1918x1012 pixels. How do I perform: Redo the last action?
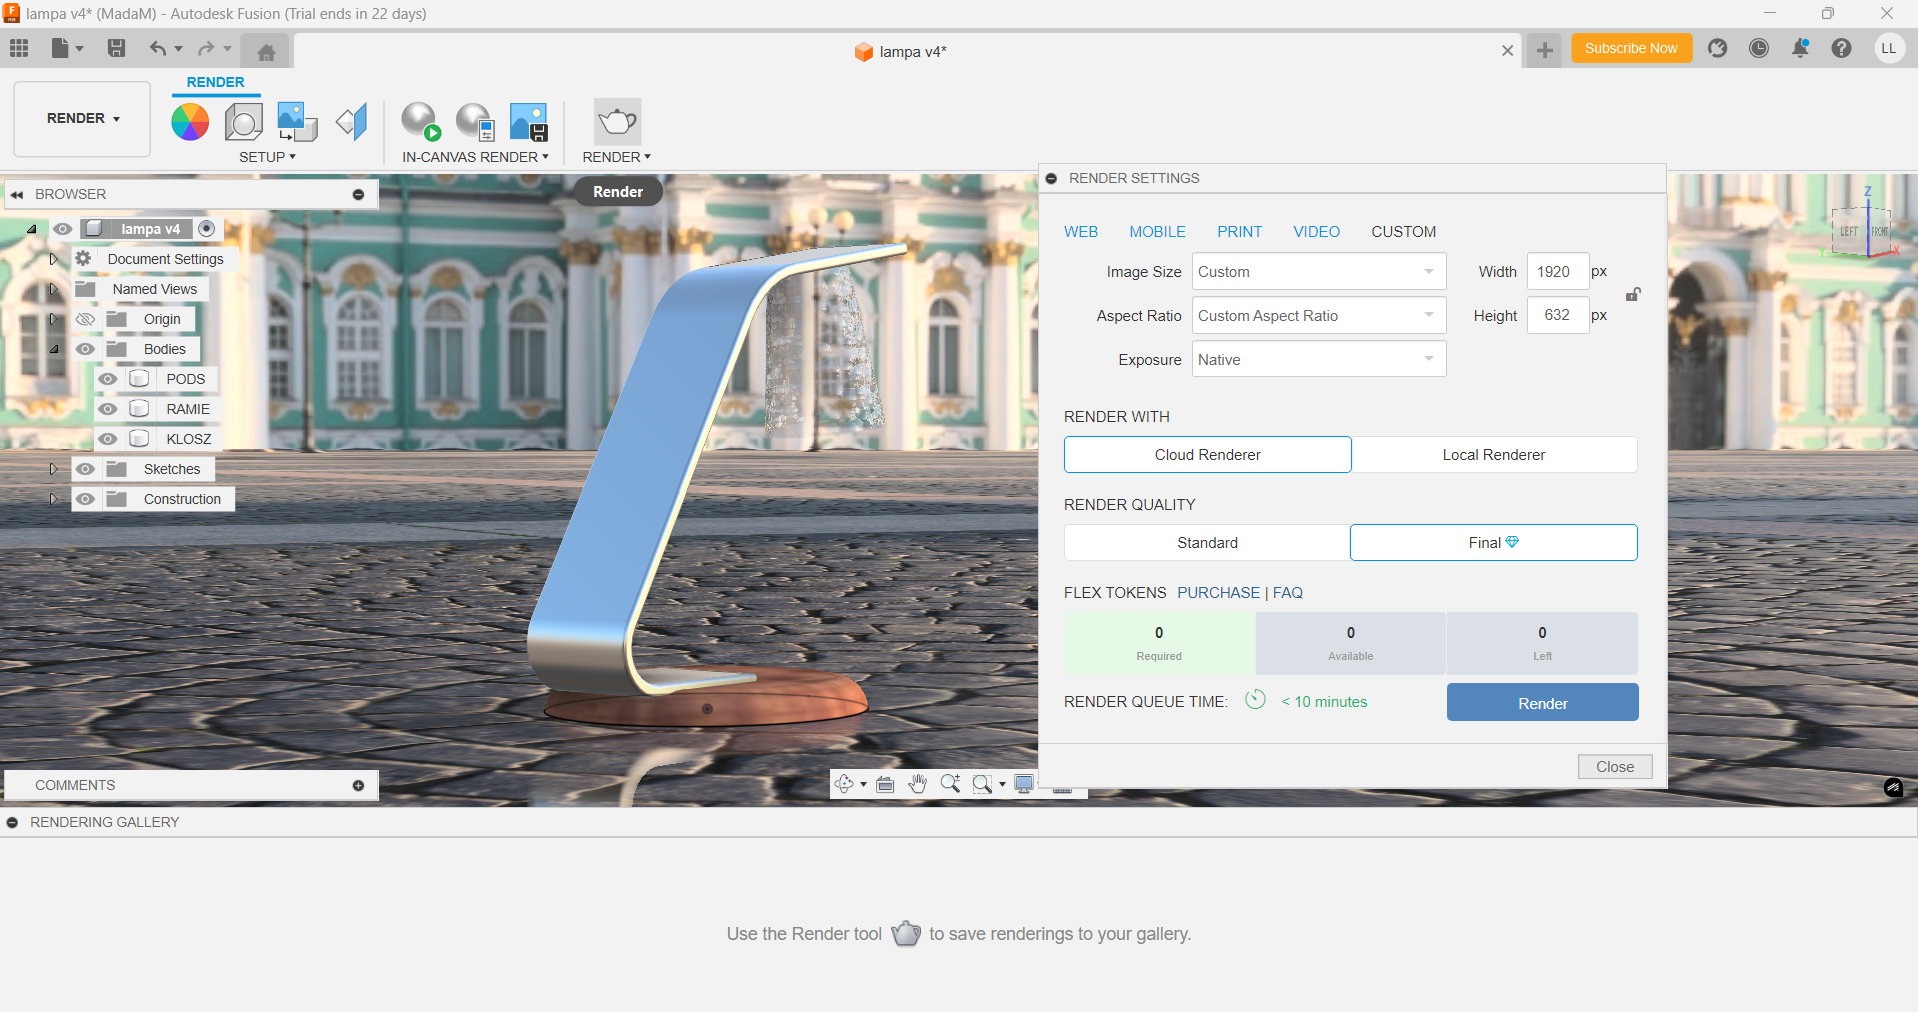[x=206, y=48]
